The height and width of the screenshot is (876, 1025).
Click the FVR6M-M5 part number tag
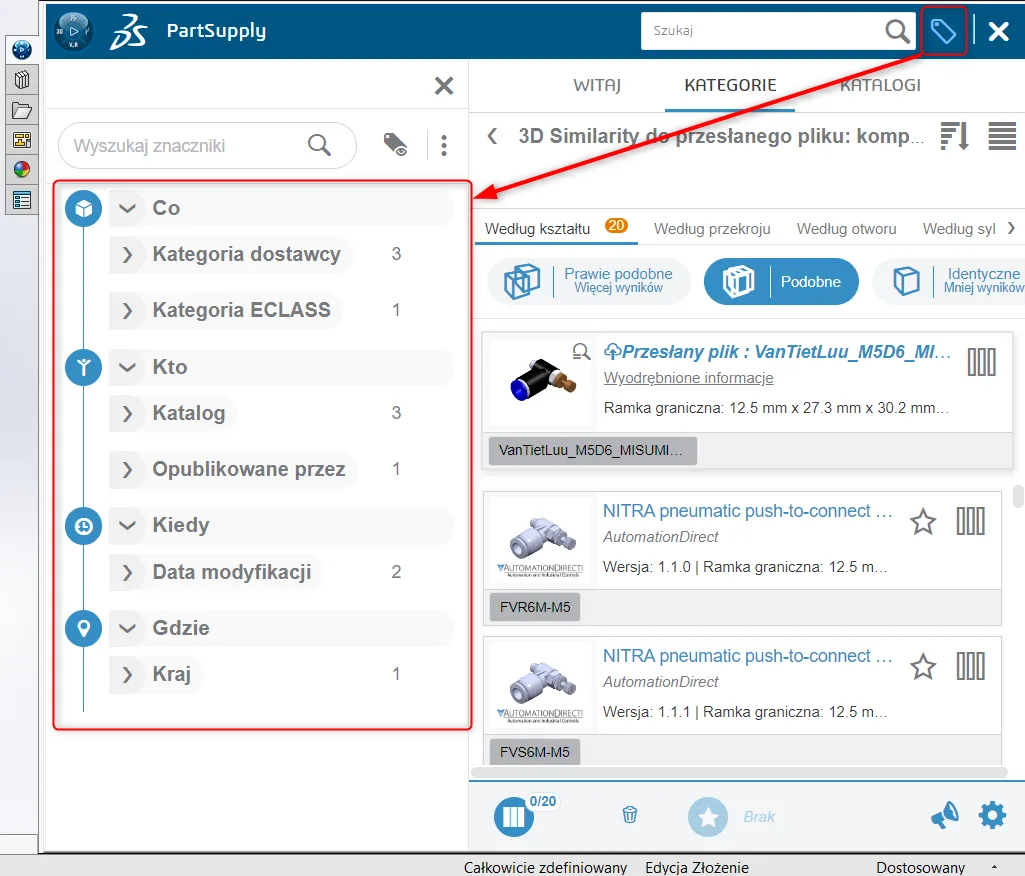click(535, 607)
